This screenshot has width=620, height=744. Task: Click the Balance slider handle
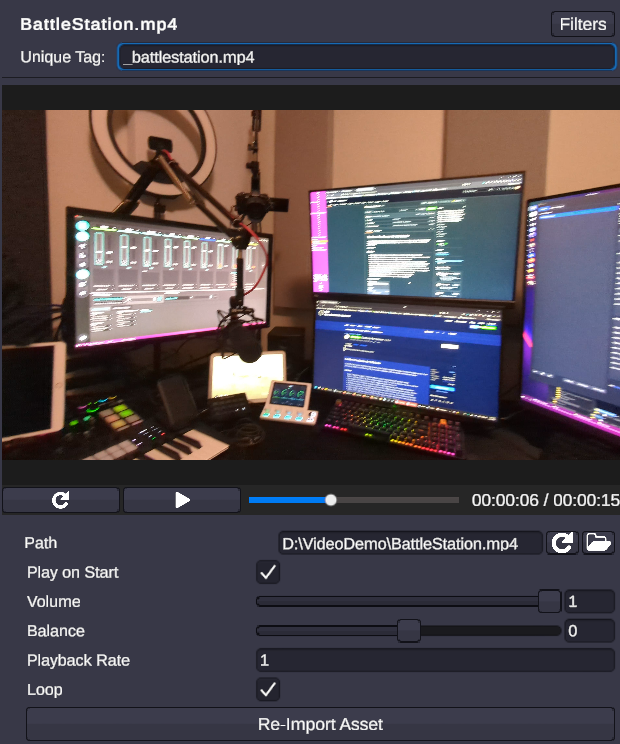coord(409,631)
